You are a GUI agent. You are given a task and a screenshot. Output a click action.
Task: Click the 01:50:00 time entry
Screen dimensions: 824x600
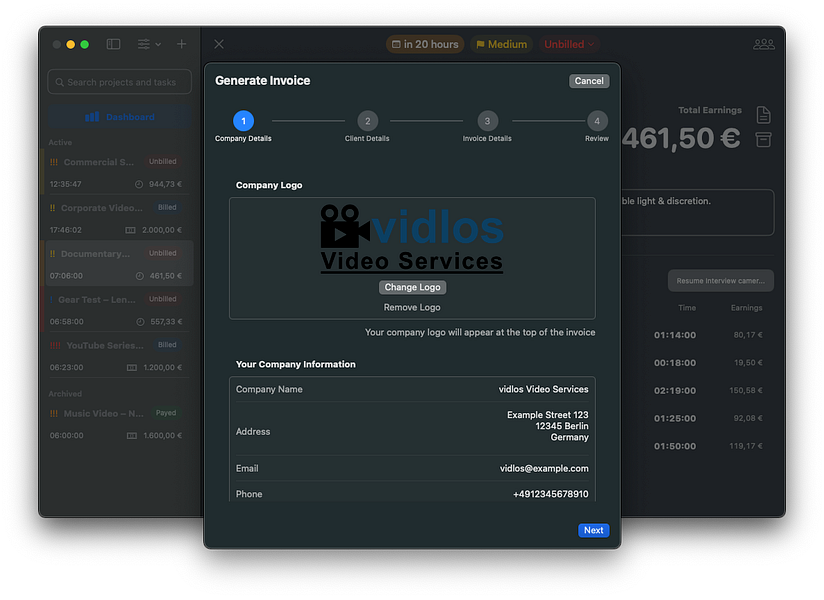[675, 447]
